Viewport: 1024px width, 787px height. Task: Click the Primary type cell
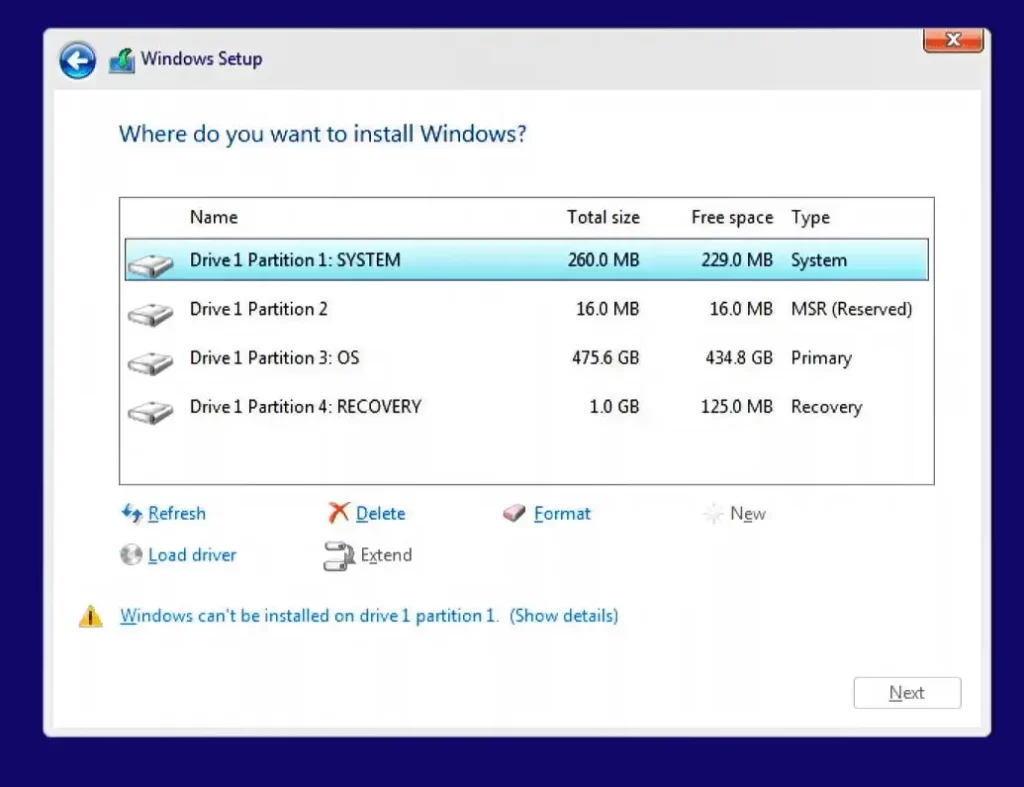822,359
